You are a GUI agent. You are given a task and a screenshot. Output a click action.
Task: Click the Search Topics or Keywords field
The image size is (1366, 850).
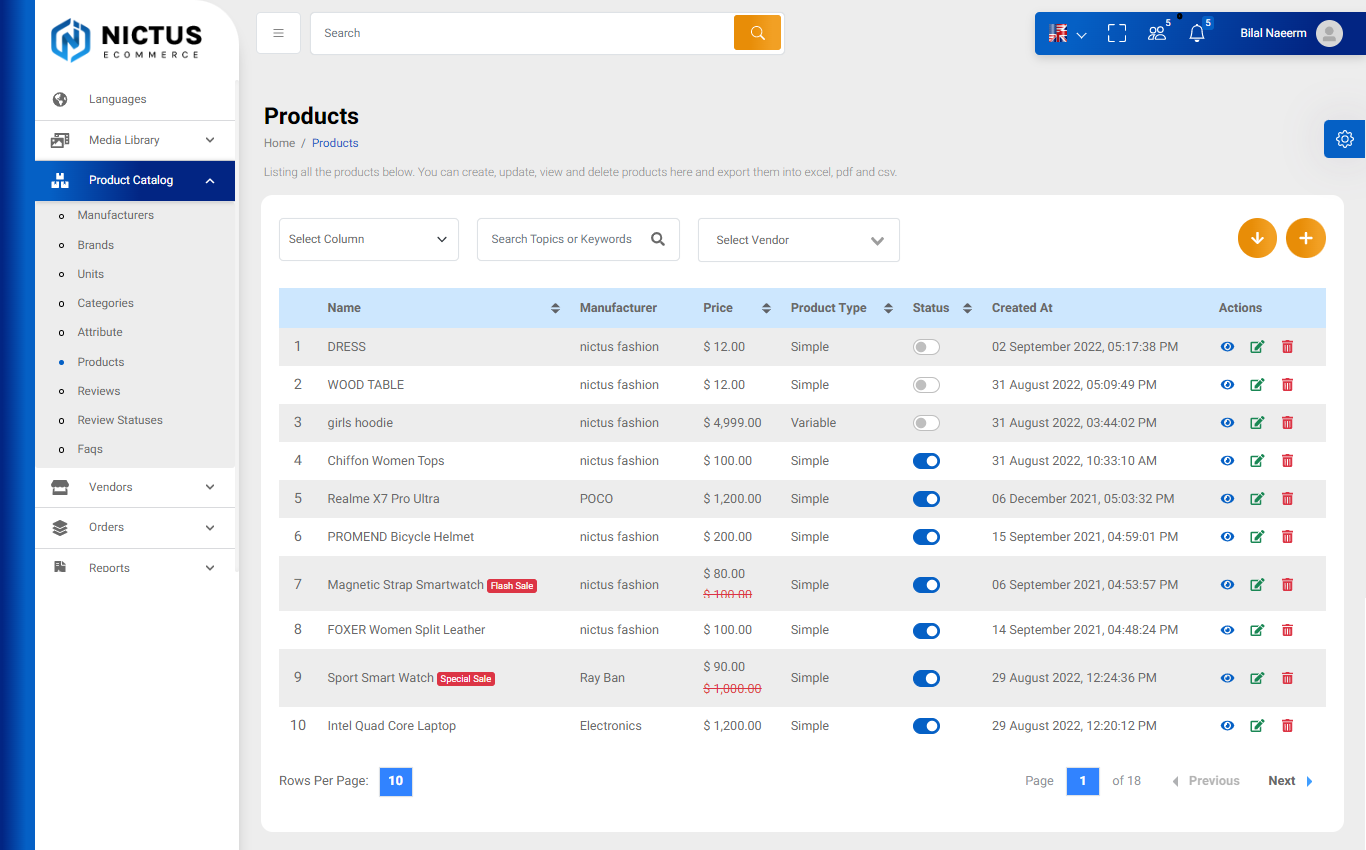tap(562, 239)
